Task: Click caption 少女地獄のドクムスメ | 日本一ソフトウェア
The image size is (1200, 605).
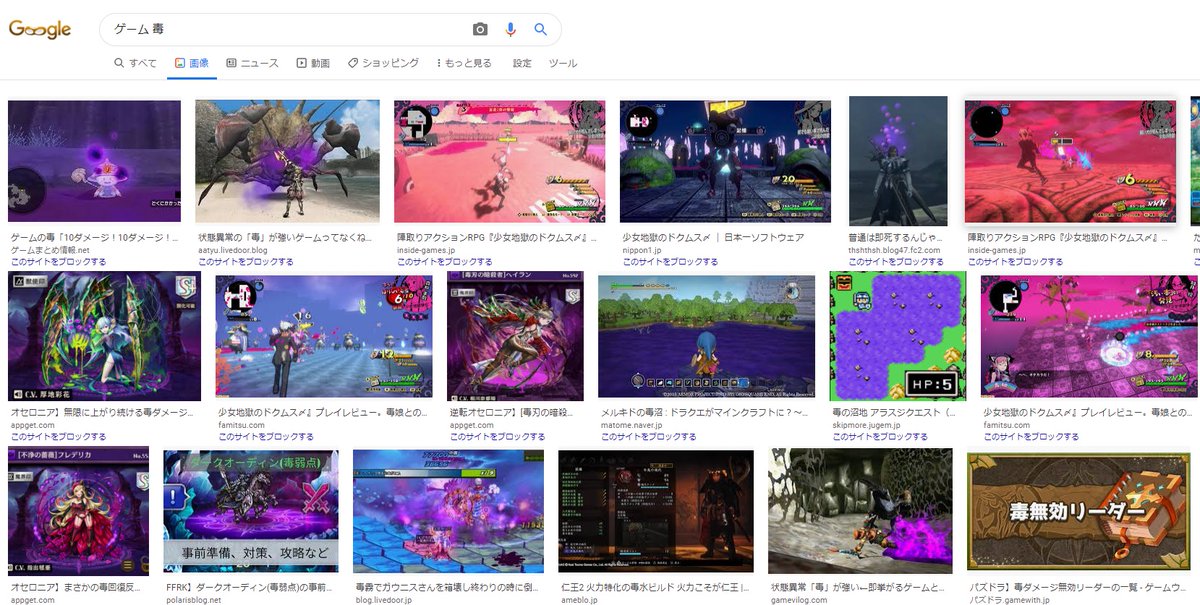Action: click(713, 237)
